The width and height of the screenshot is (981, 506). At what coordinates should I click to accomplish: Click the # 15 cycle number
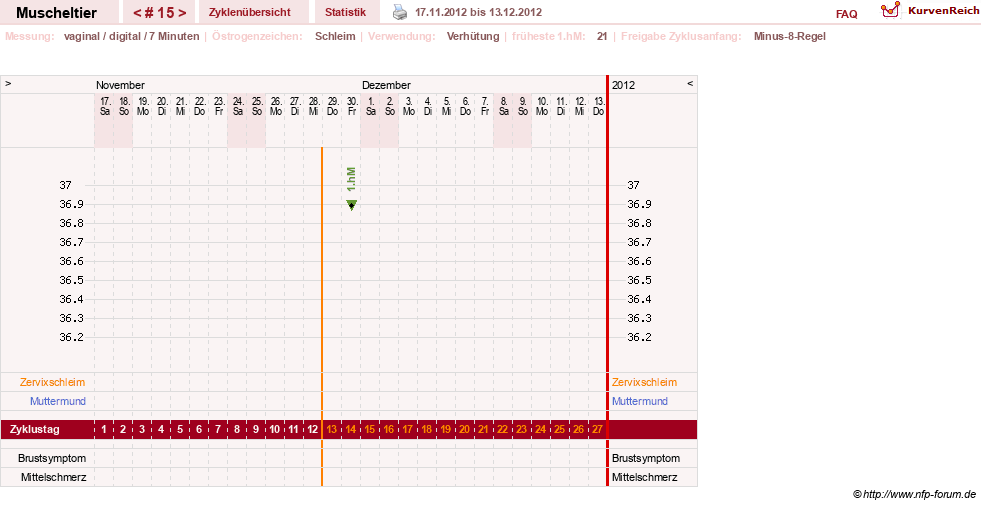click(x=160, y=13)
